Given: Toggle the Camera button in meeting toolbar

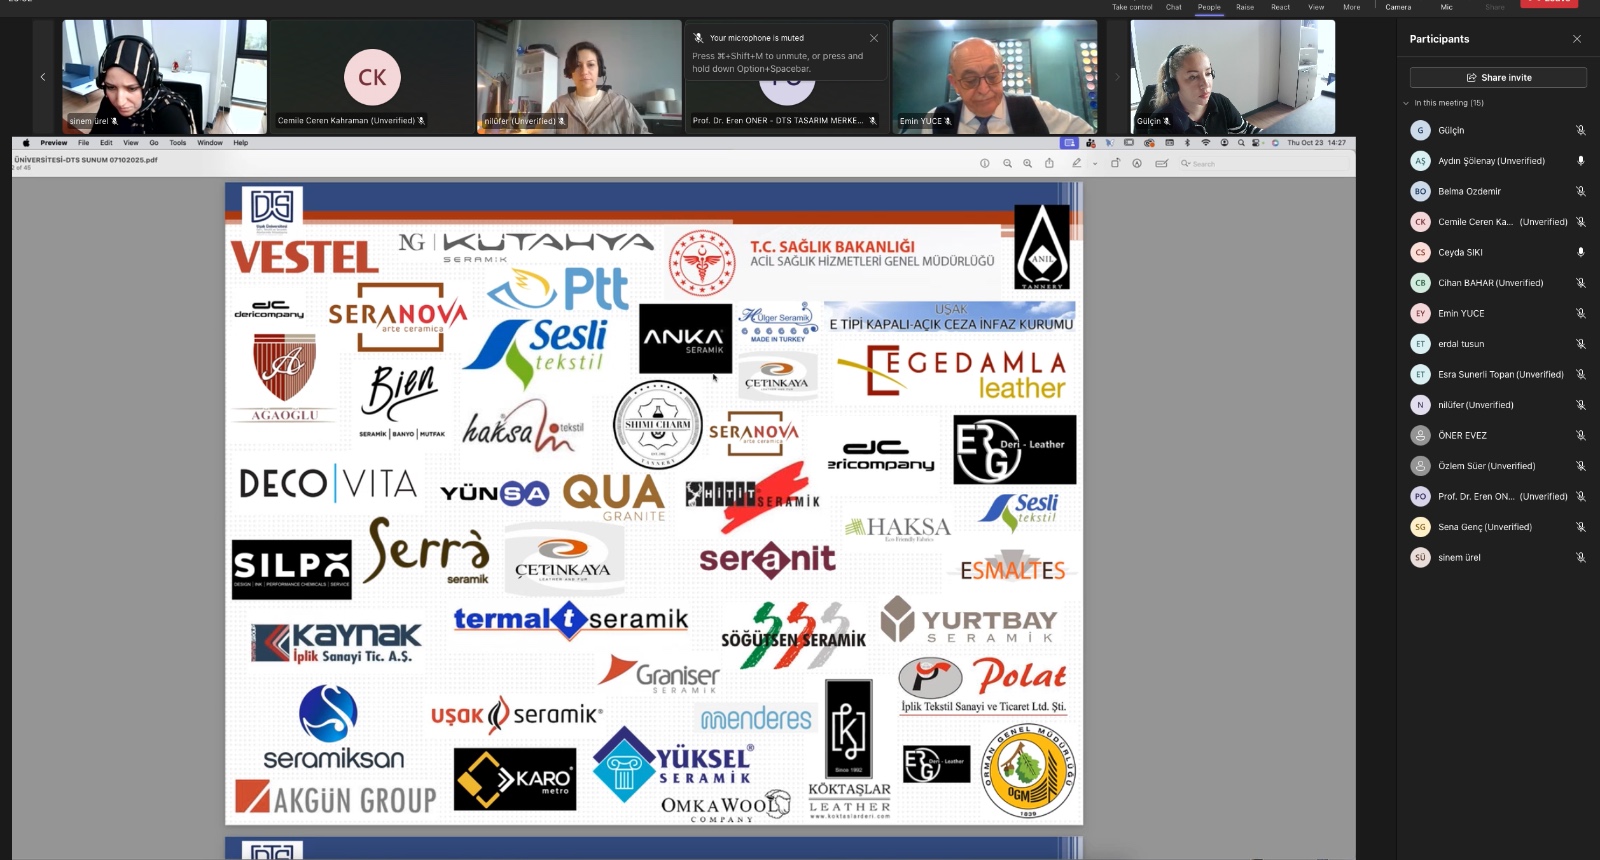Looking at the screenshot, I should pos(1398,7).
